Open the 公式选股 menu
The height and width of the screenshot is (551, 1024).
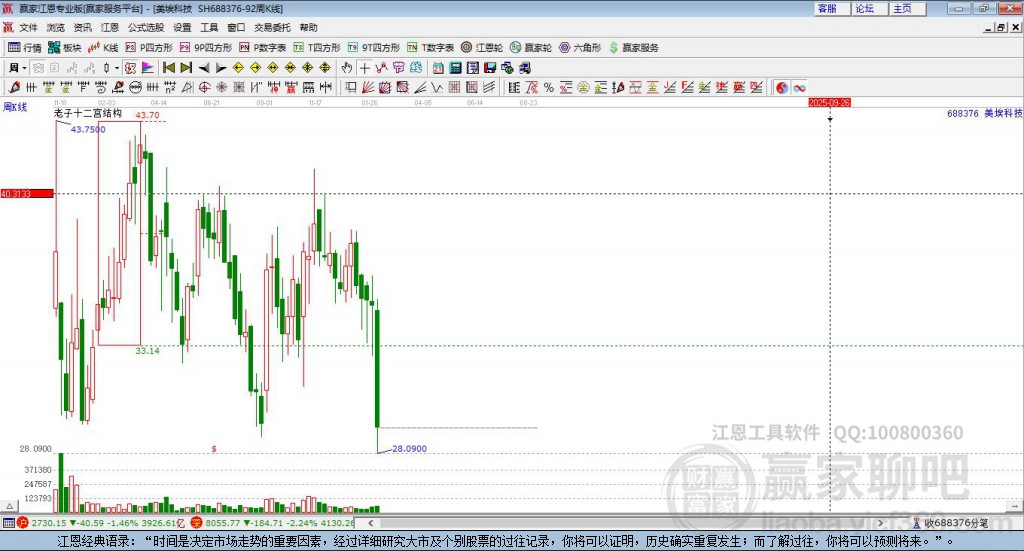146,27
